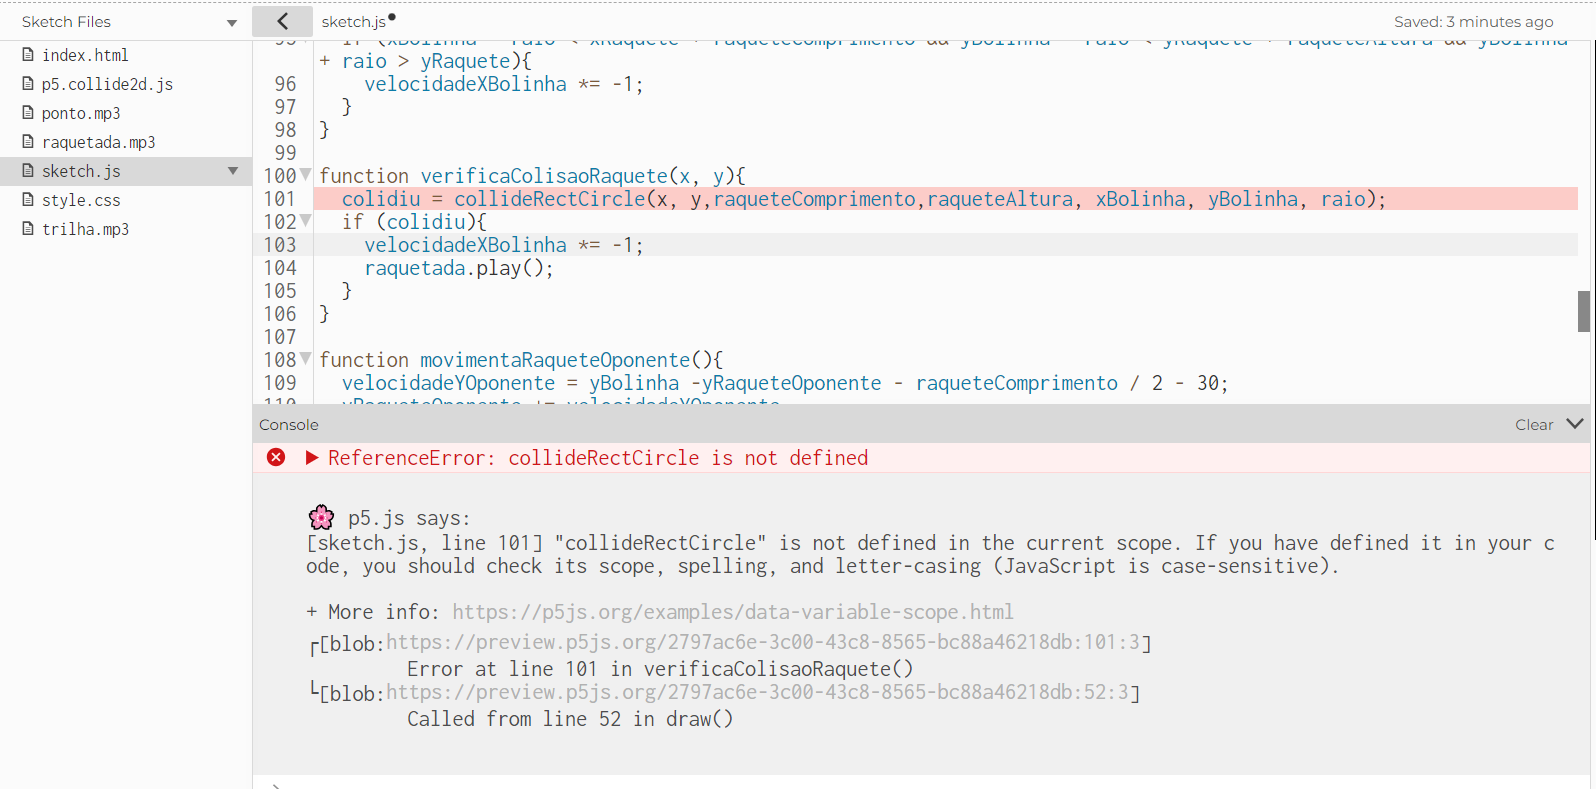Click line number 101 in gutter
1596x789 pixels.
coord(280,199)
